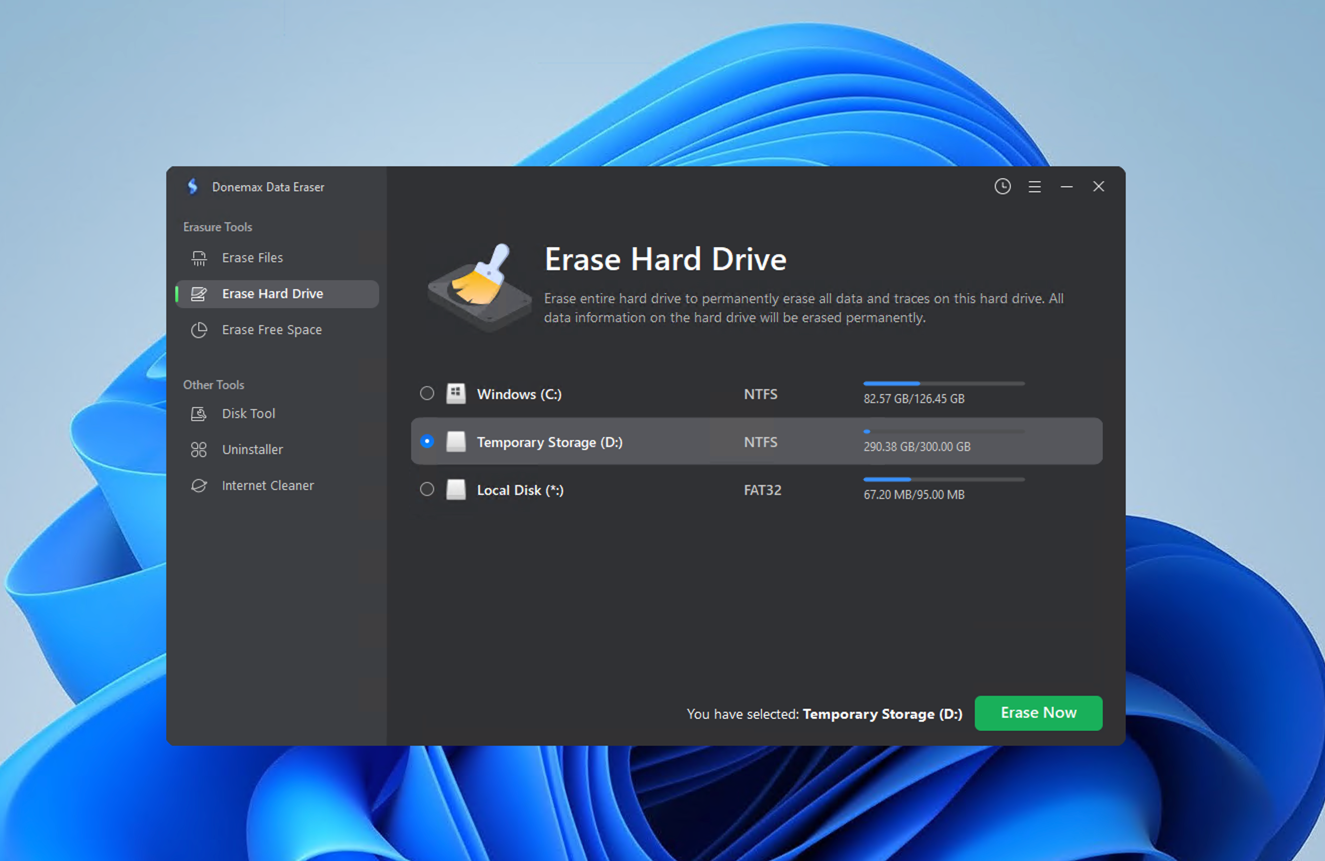The height and width of the screenshot is (861, 1325).
Task: Select the Disk Tool icon
Action: tap(201, 413)
